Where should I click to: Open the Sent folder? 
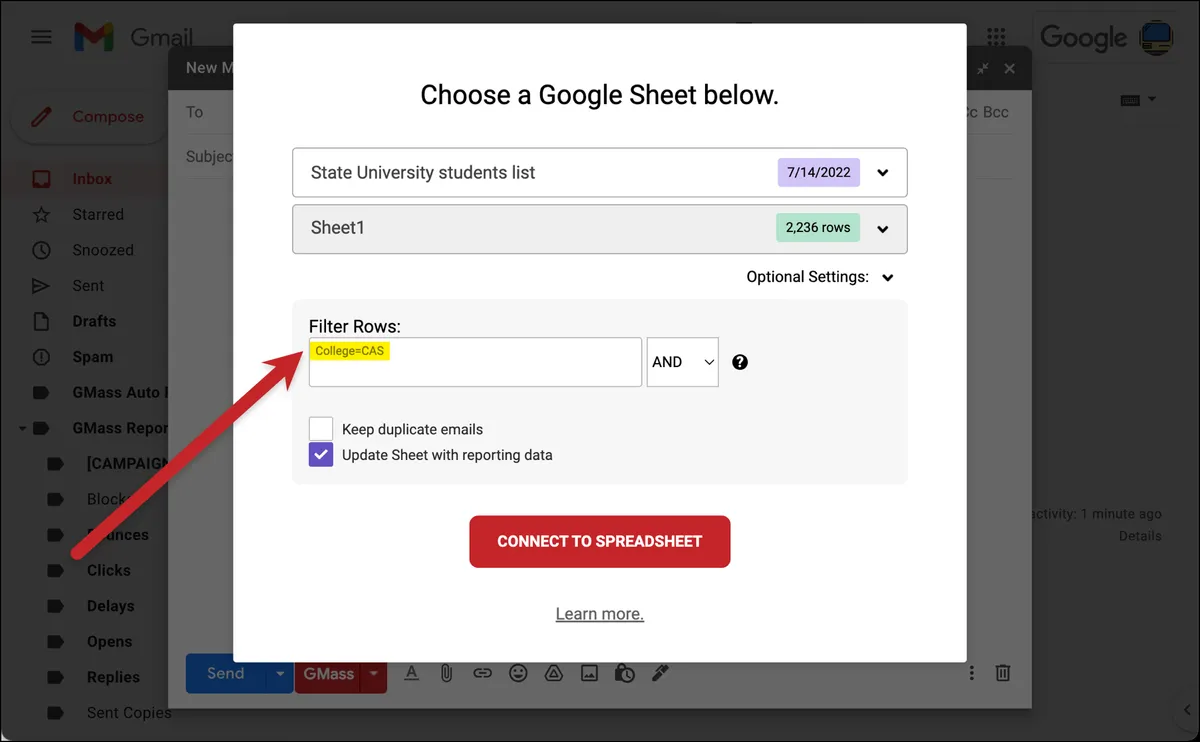tap(88, 286)
